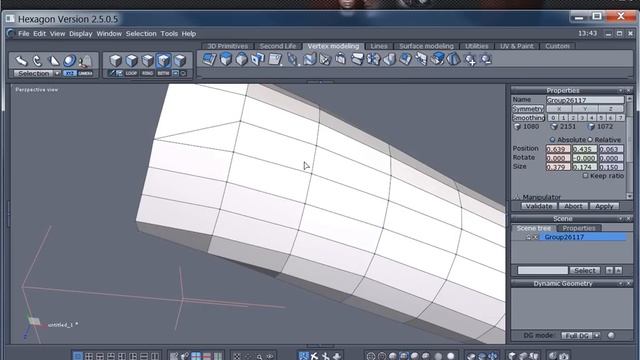Screen dimensions: 640x360
Task: Switch to the Lines tab
Action: tap(379, 46)
